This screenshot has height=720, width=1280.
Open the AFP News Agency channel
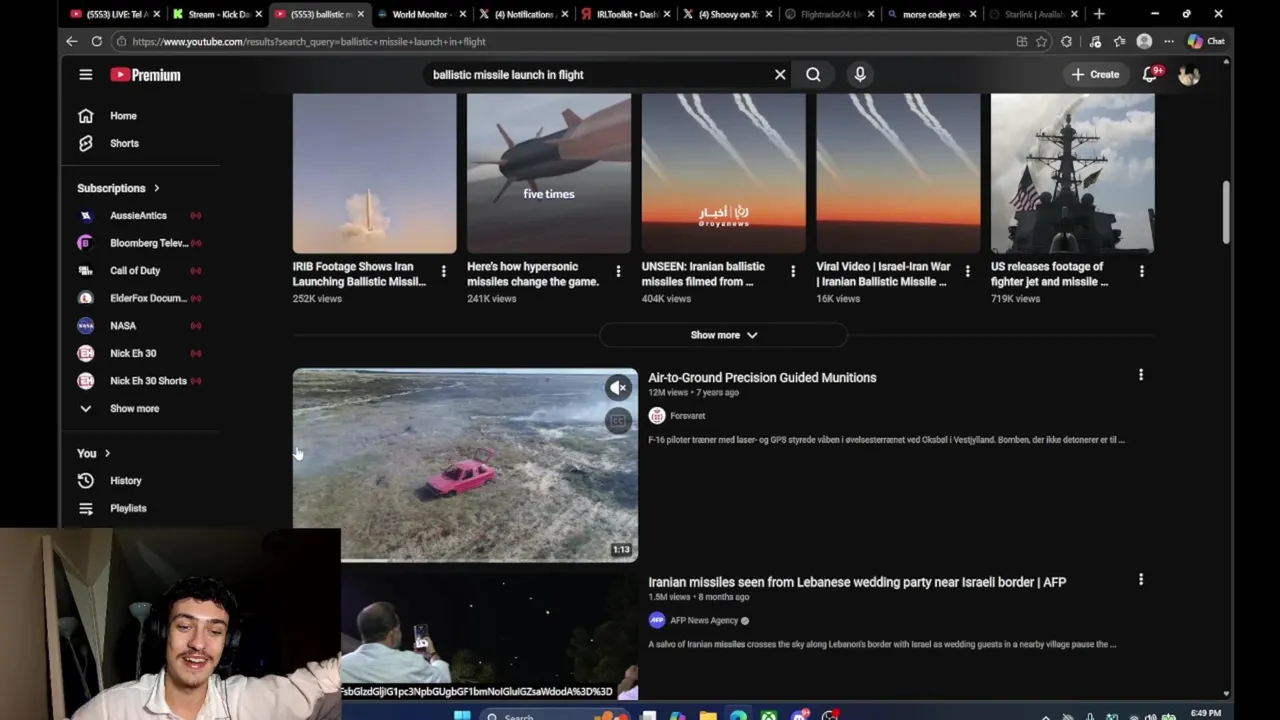pyautogui.click(x=704, y=620)
